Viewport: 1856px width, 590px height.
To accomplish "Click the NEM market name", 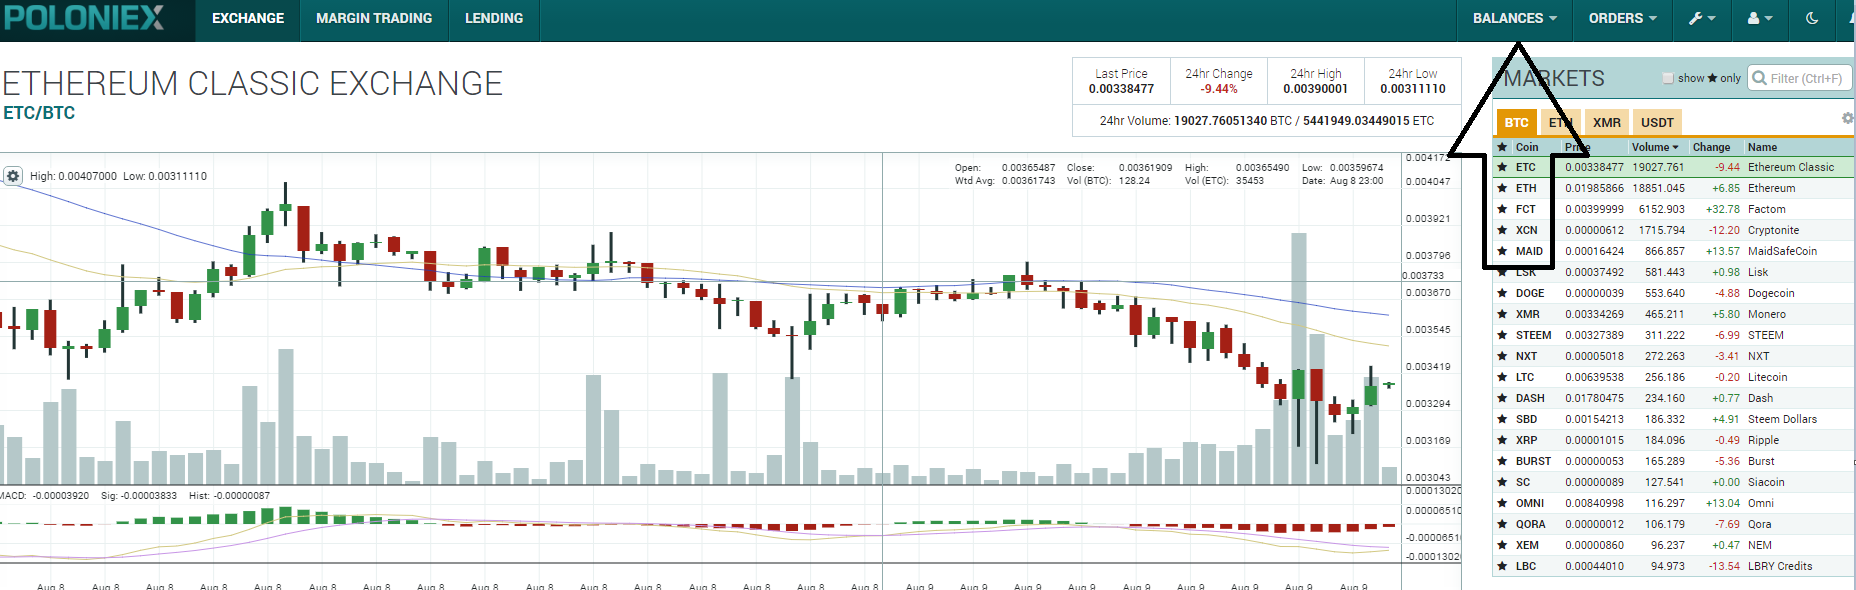I will point(1759,545).
